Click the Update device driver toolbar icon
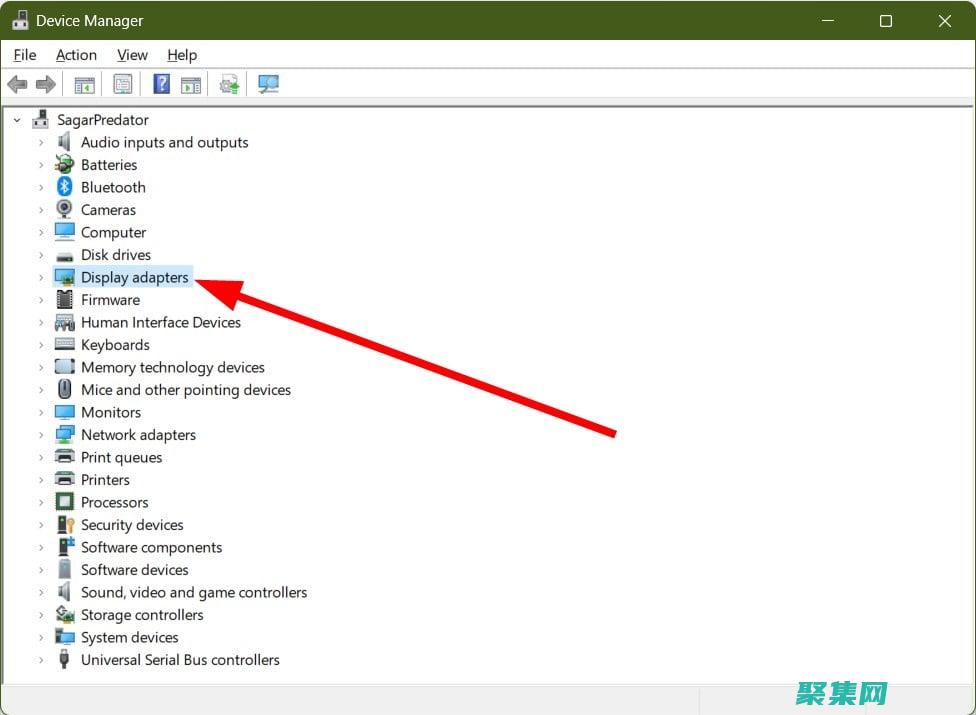The width and height of the screenshot is (976, 715). (x=230, y=85)
